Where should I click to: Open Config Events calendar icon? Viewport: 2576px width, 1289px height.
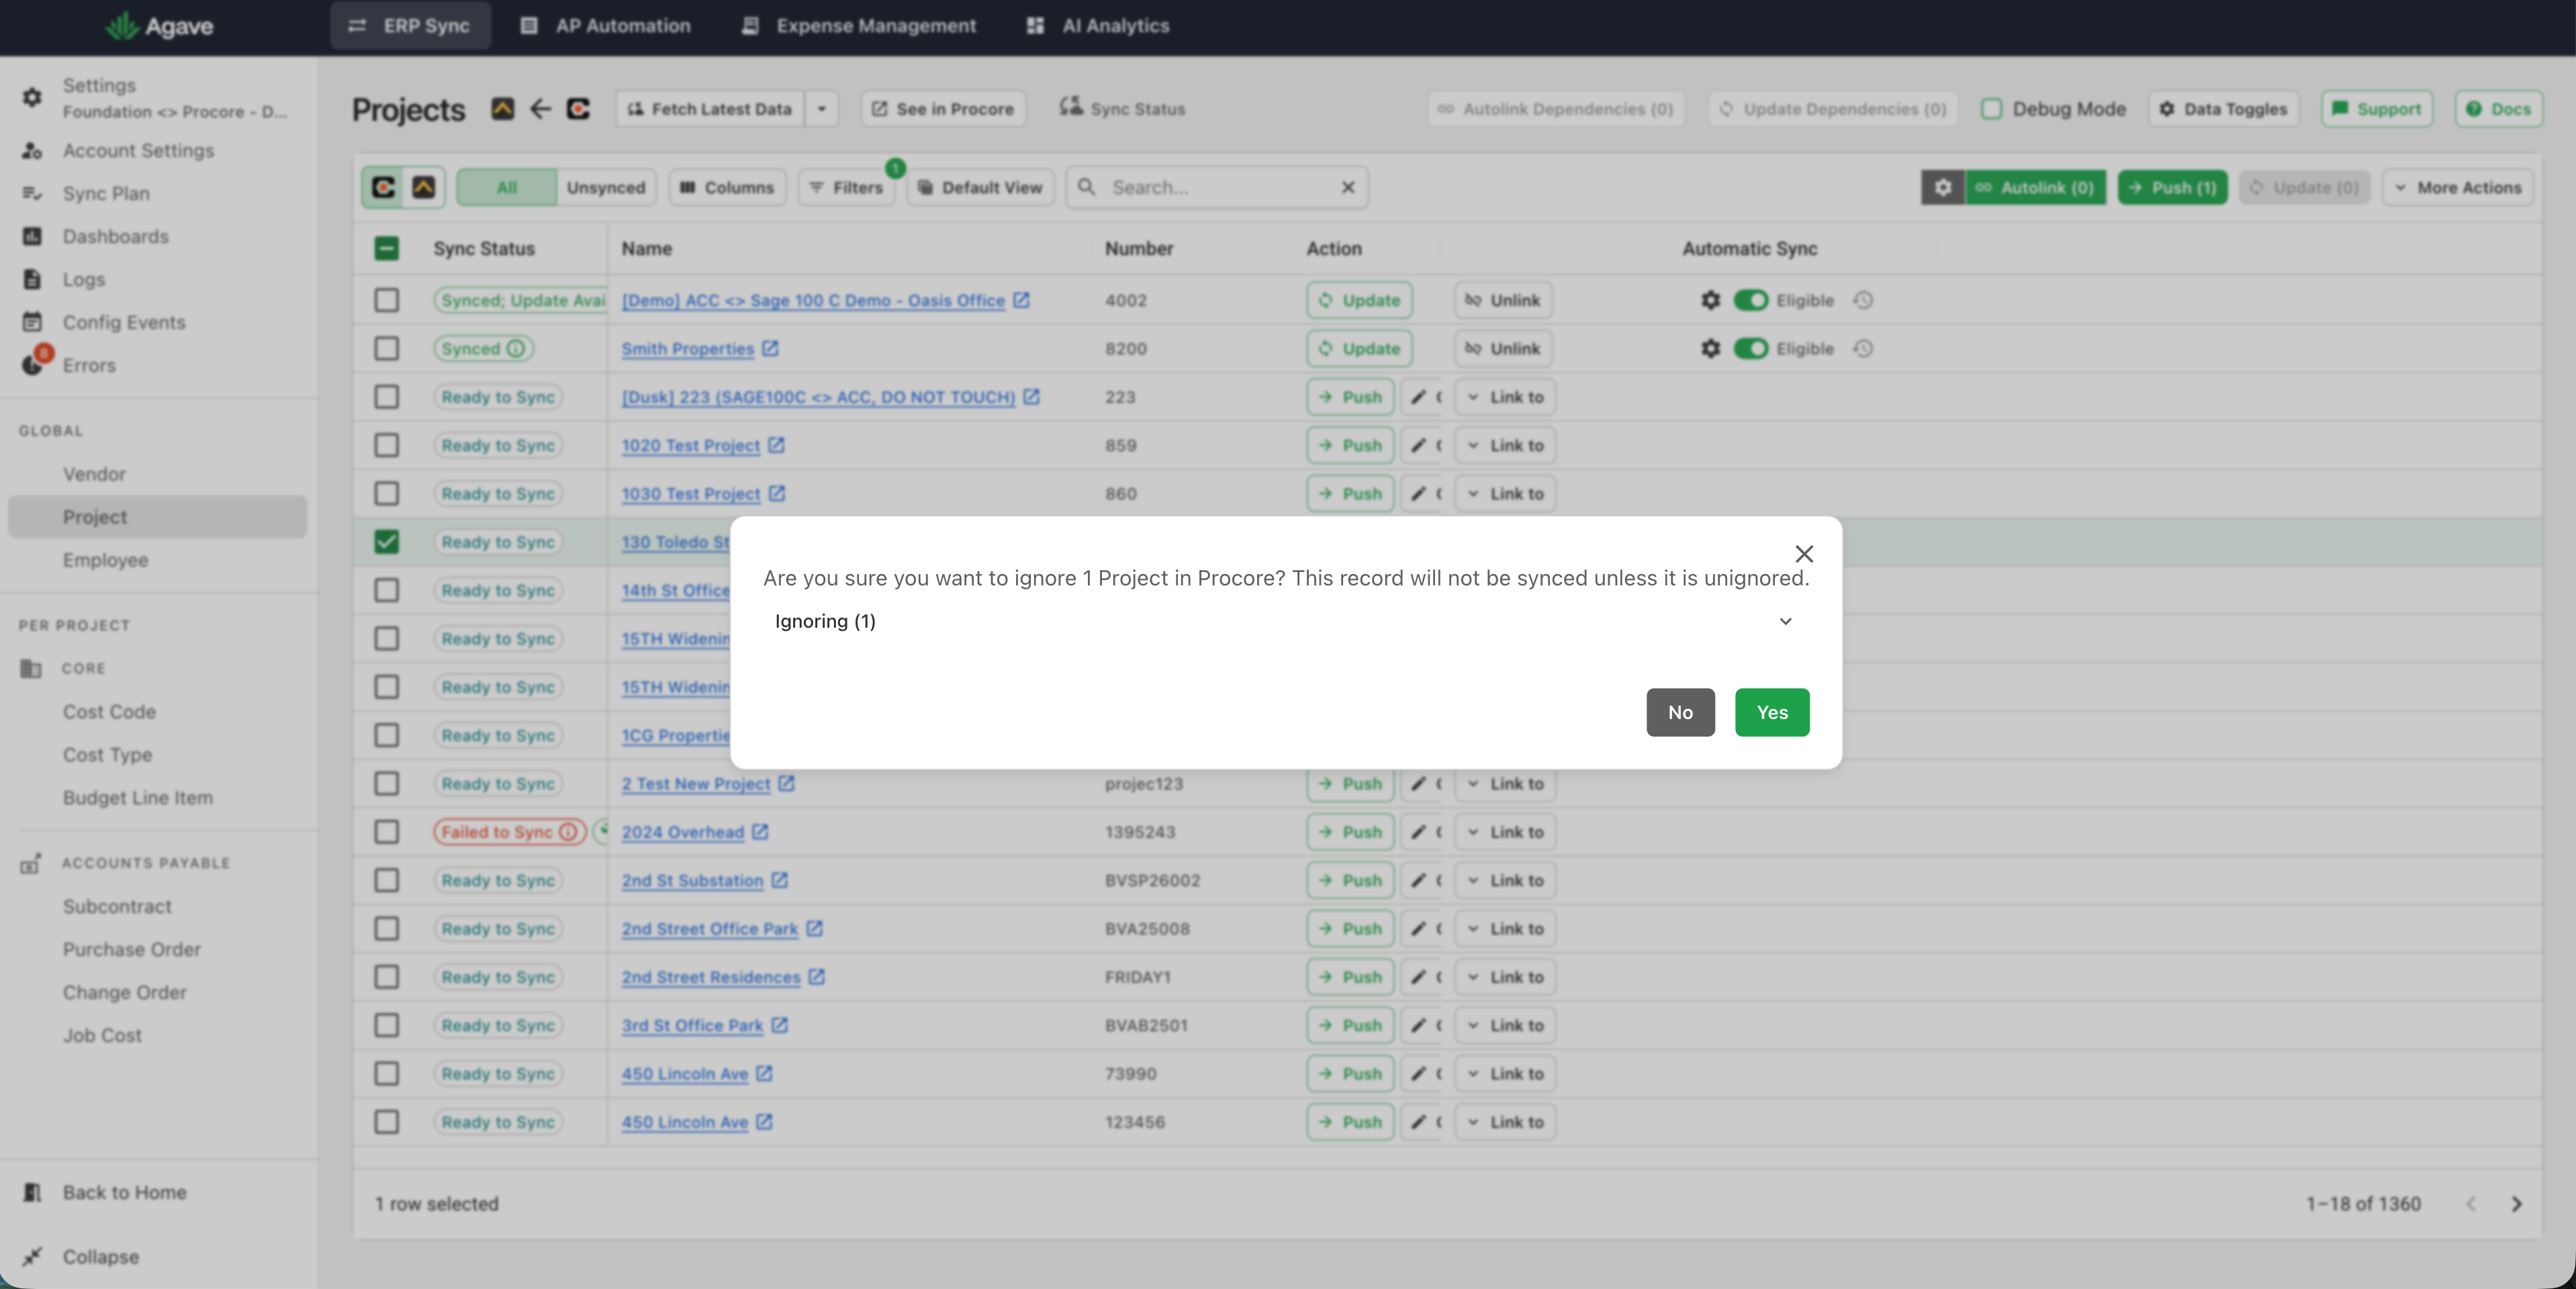[32, 322]
